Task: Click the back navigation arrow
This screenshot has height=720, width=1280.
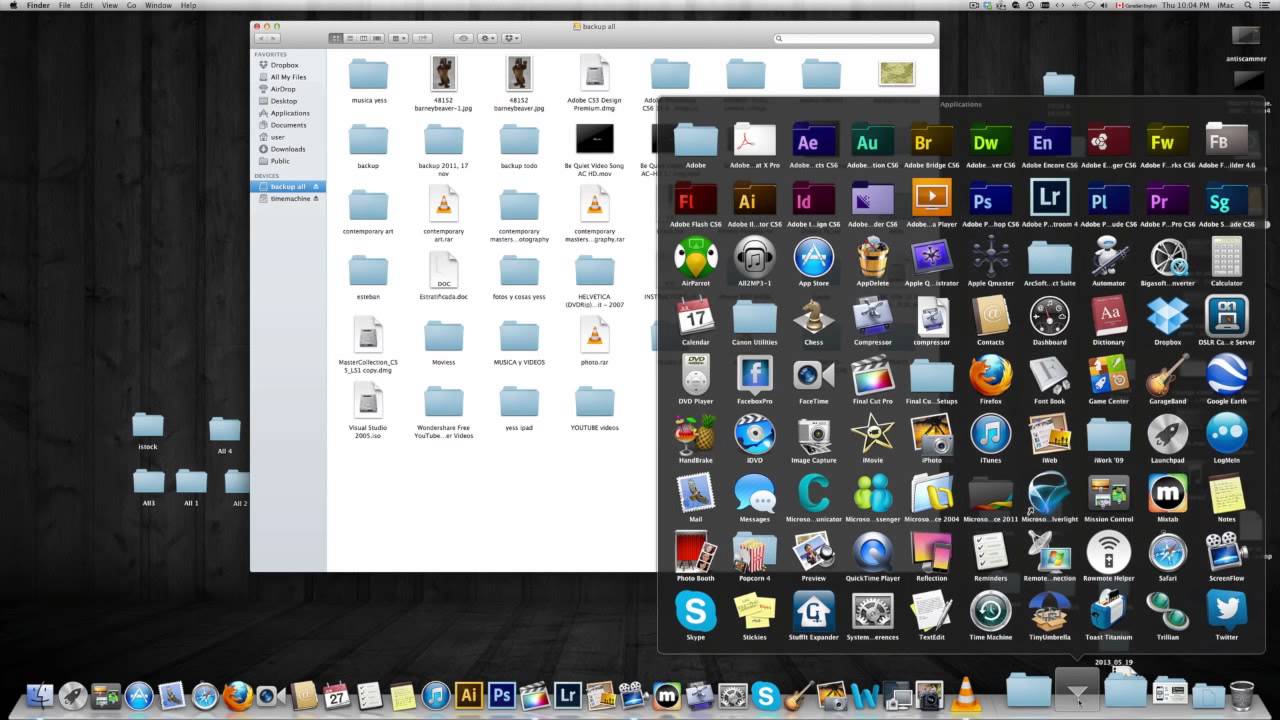Action: point(263,38)
